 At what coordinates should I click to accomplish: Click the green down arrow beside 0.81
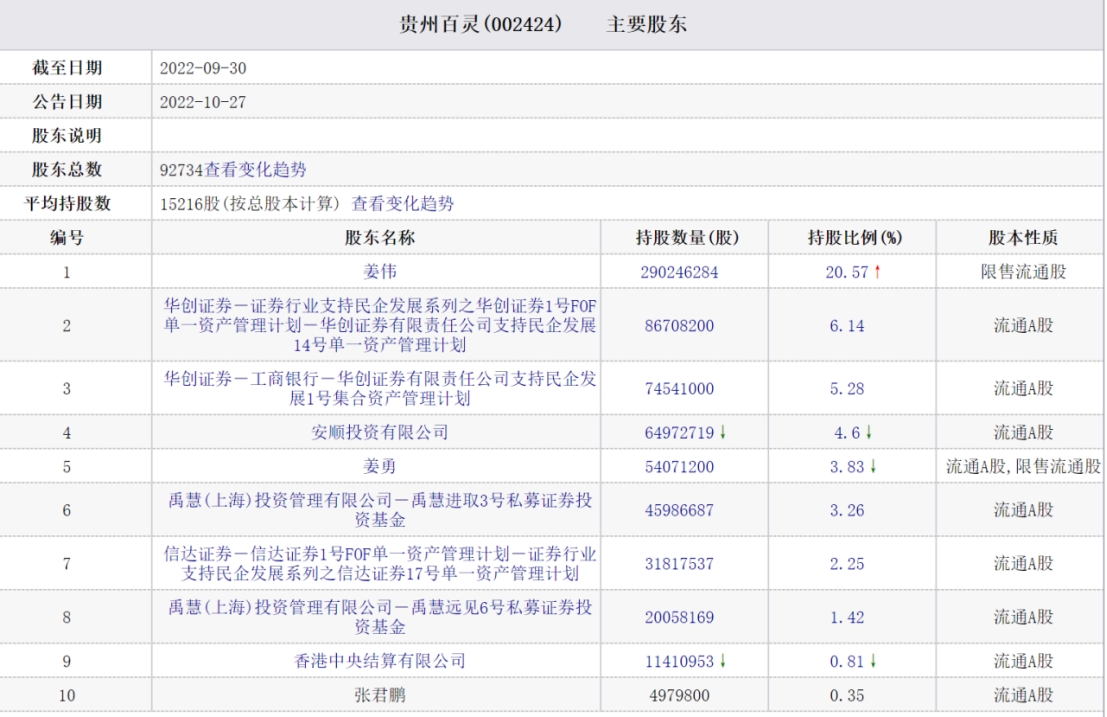coord(873,661)
